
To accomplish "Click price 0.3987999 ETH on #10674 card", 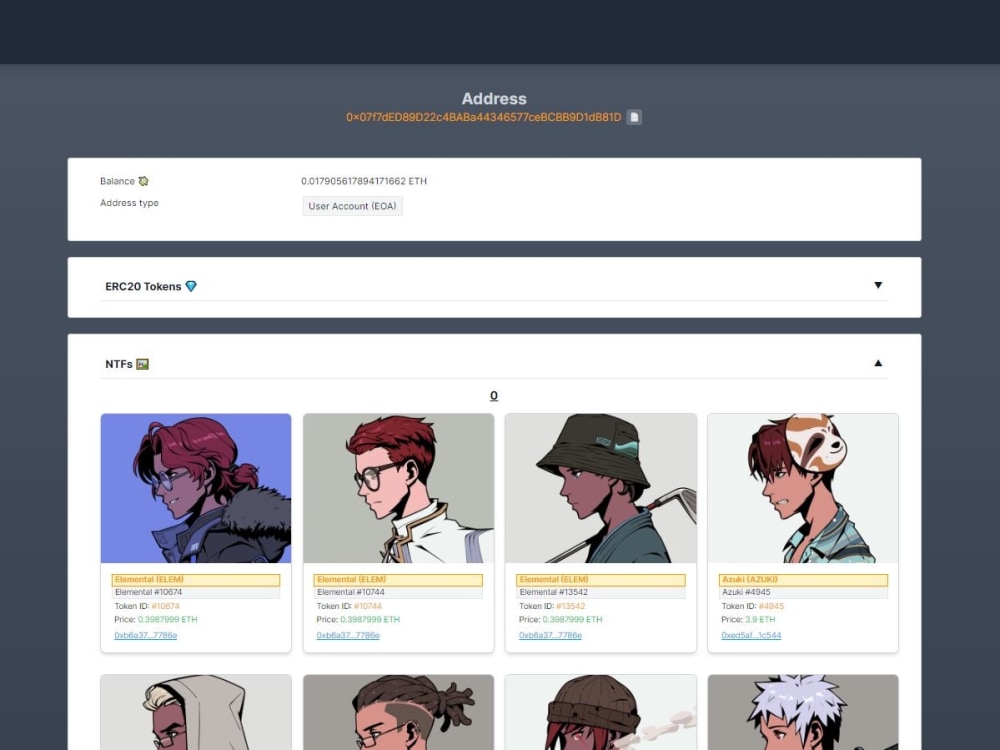I will pyautogui.click(x=167, y=619).
